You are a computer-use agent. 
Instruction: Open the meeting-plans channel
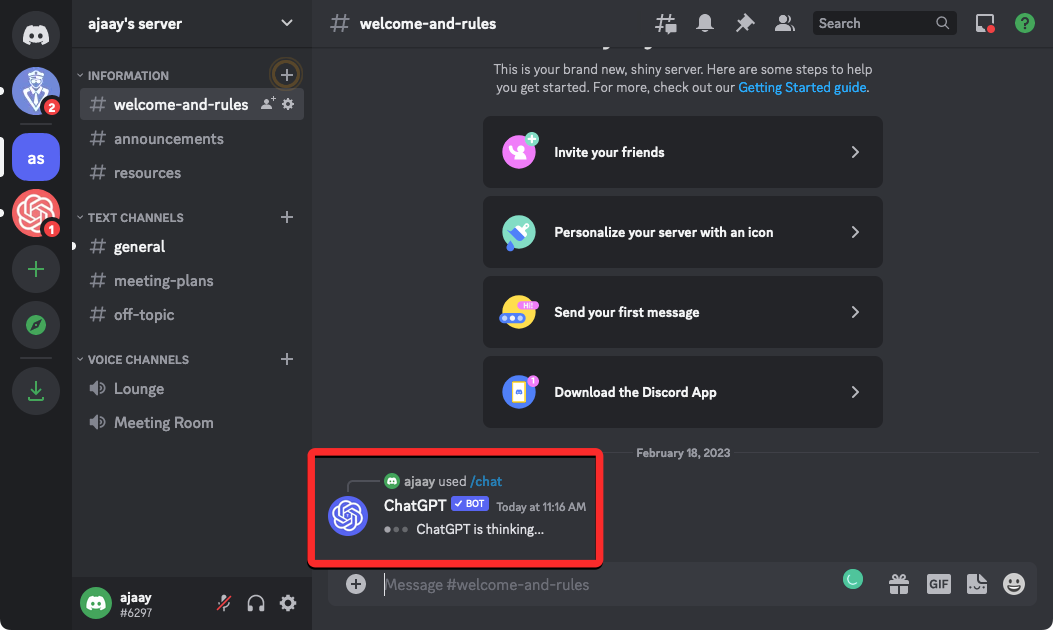(191, 281)
